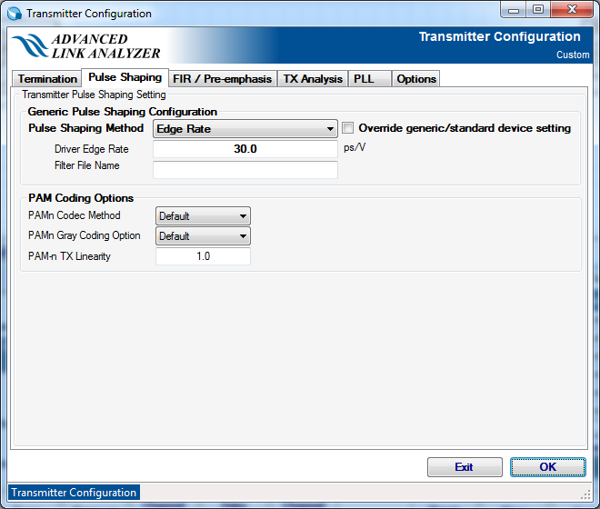Click the window resize grip icon
This screenshot has height=509, width=600.
pos(585,495)
